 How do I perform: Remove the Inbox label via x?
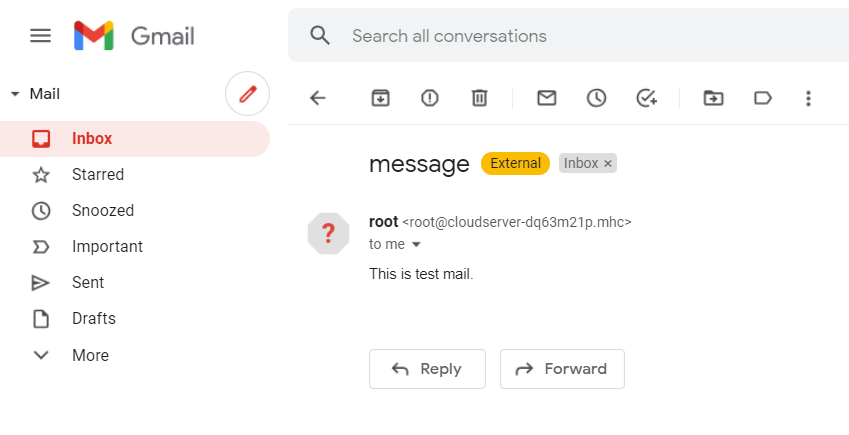(x=608, y=164)
